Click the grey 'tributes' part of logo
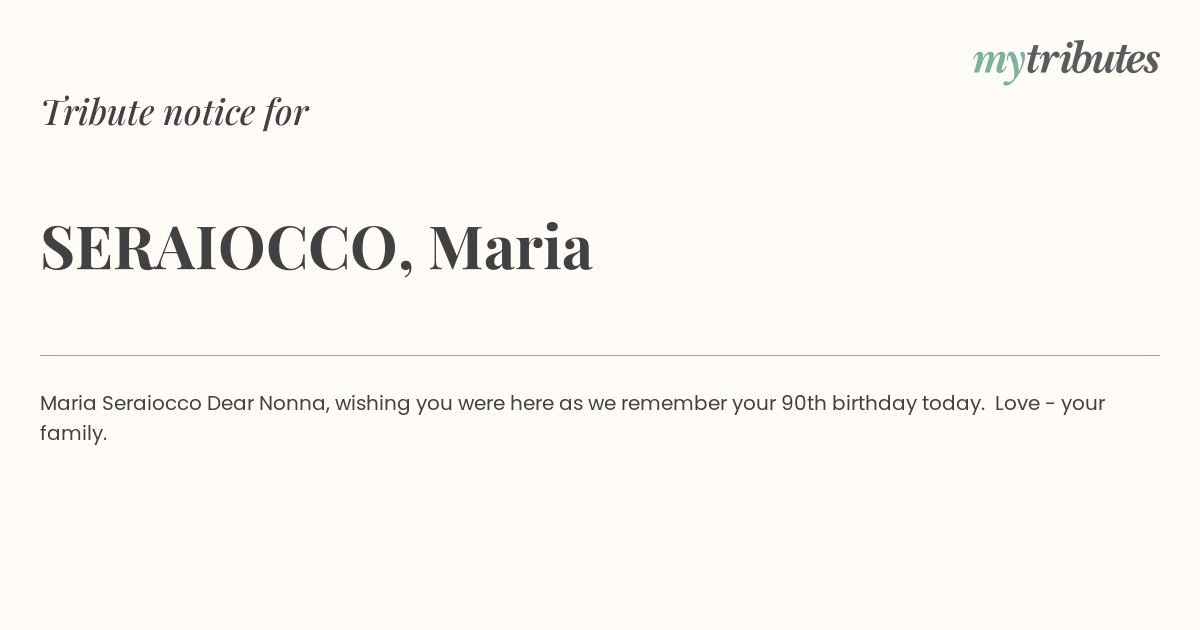Image resolution: width=1200 pixels, height=630 pixels. pyautogui.click(x=1093, y=58)
